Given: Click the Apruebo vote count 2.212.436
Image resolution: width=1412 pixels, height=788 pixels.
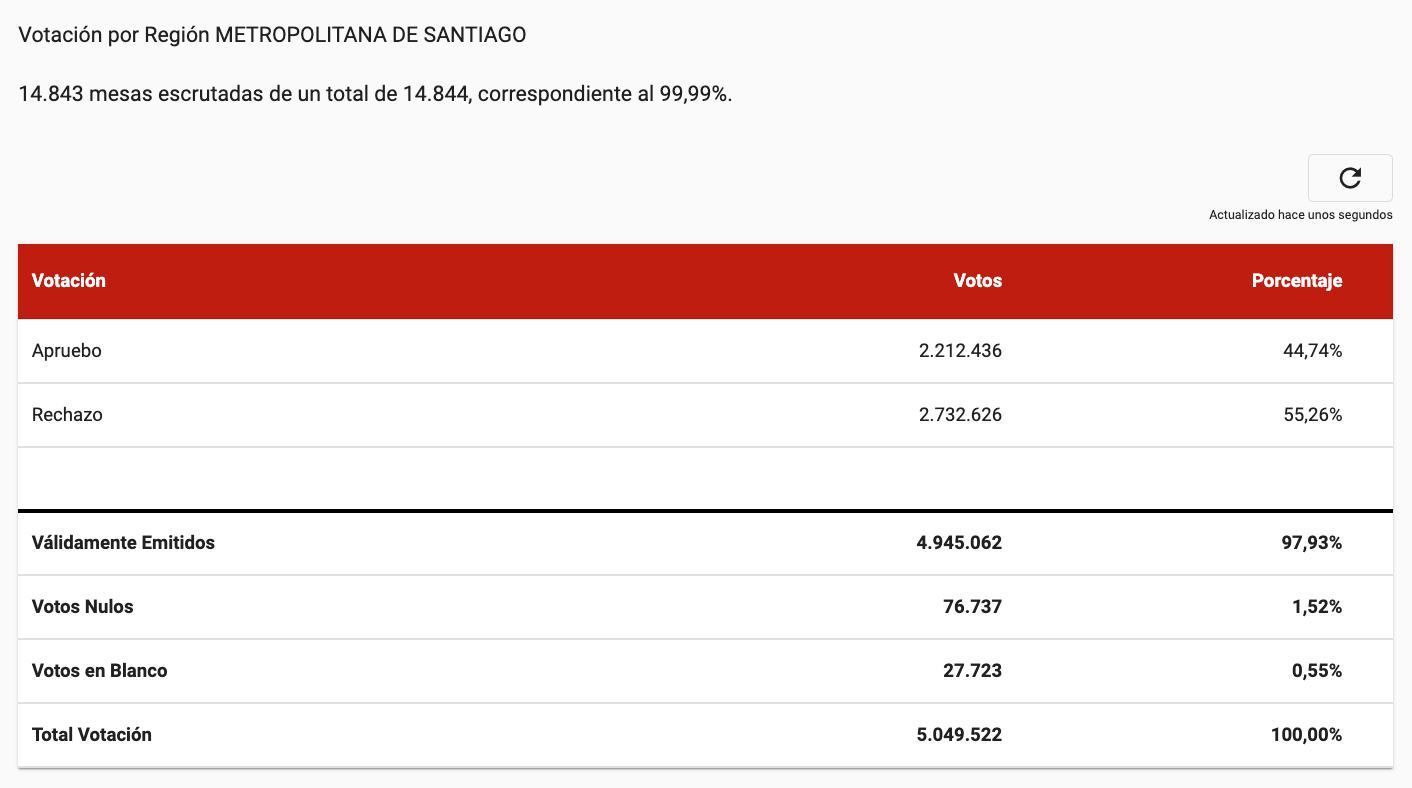Looking at the screenshot, I should coord(960,350).
